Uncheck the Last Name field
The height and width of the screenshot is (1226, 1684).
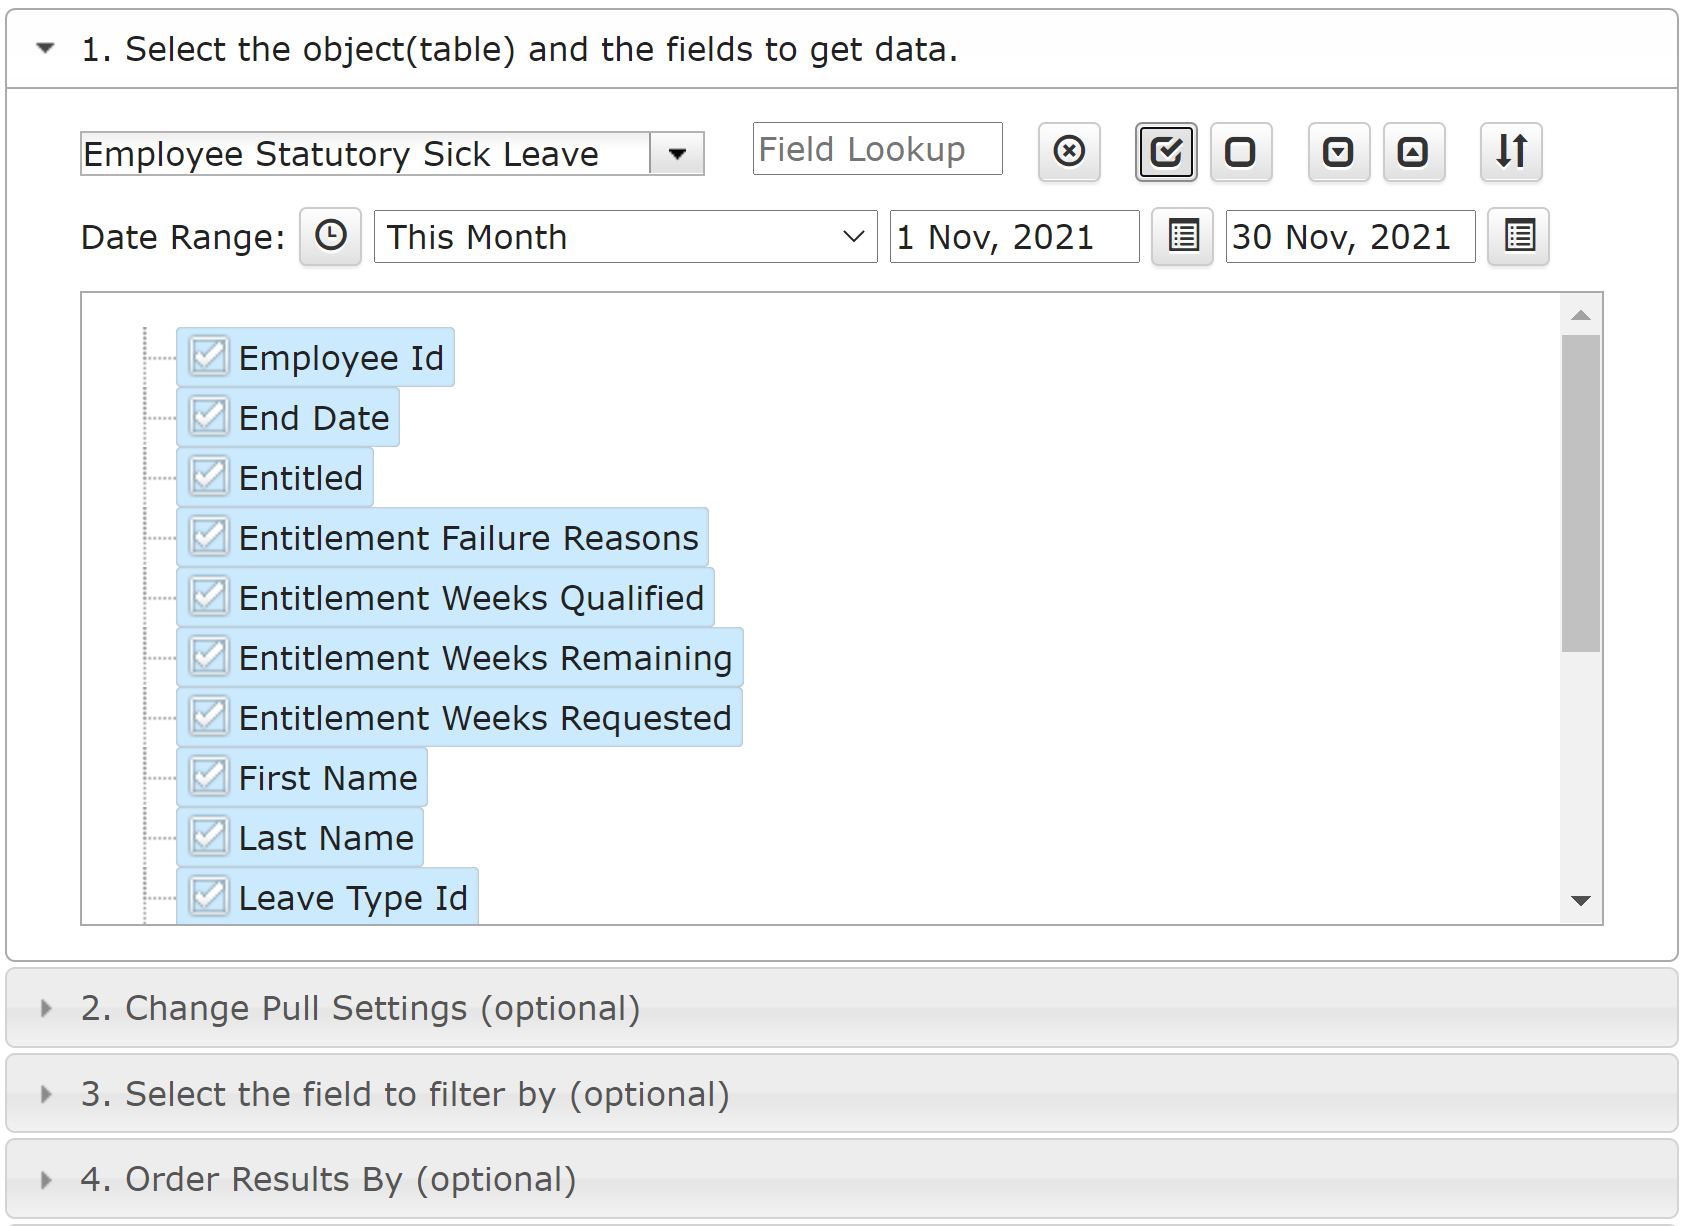tap(209, 836)
